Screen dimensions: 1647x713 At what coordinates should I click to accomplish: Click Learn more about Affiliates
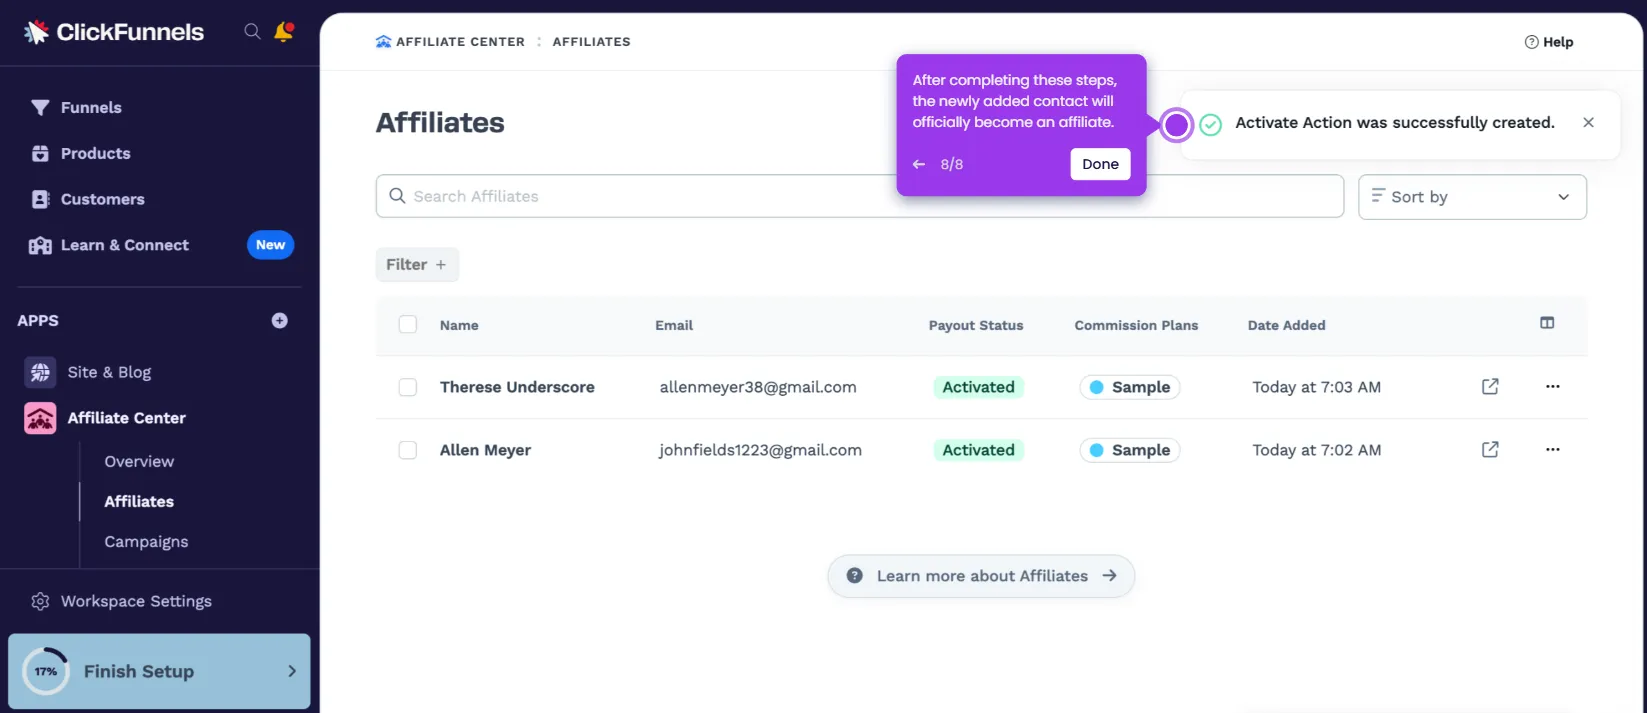click(981, 576)
